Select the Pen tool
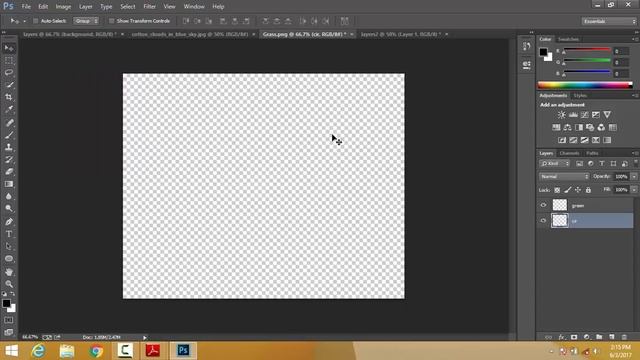 9,222
